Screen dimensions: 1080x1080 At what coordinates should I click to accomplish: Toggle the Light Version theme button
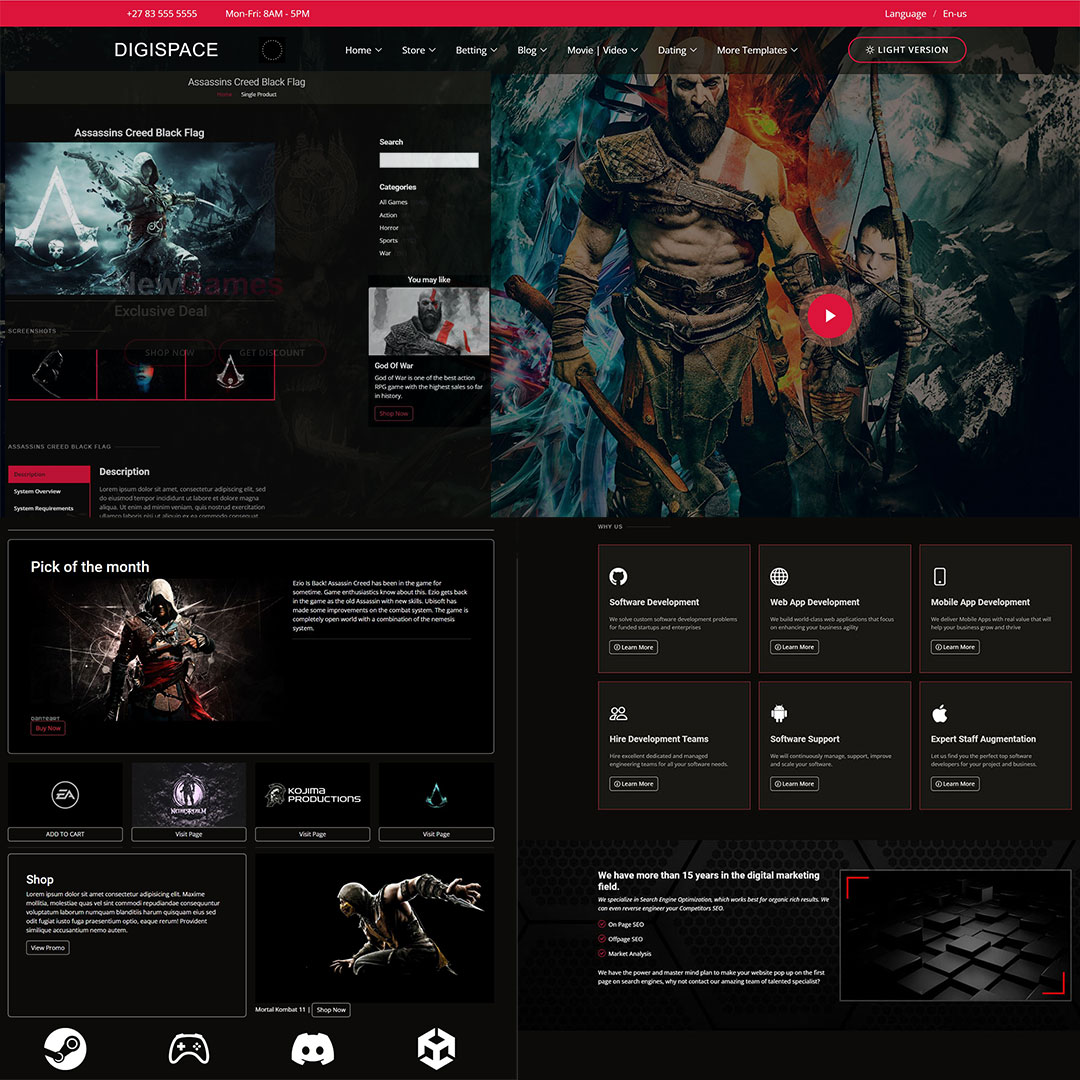pos(906,50)
